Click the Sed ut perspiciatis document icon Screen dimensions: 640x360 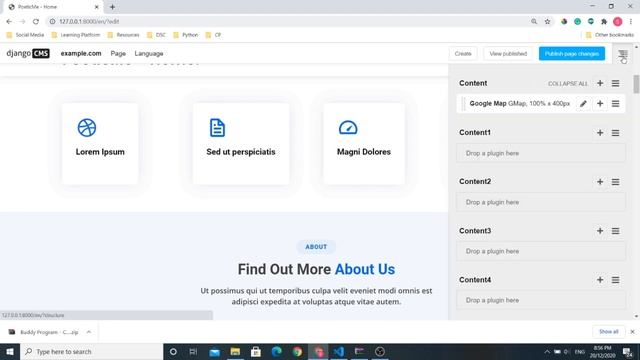coord(217,128)
